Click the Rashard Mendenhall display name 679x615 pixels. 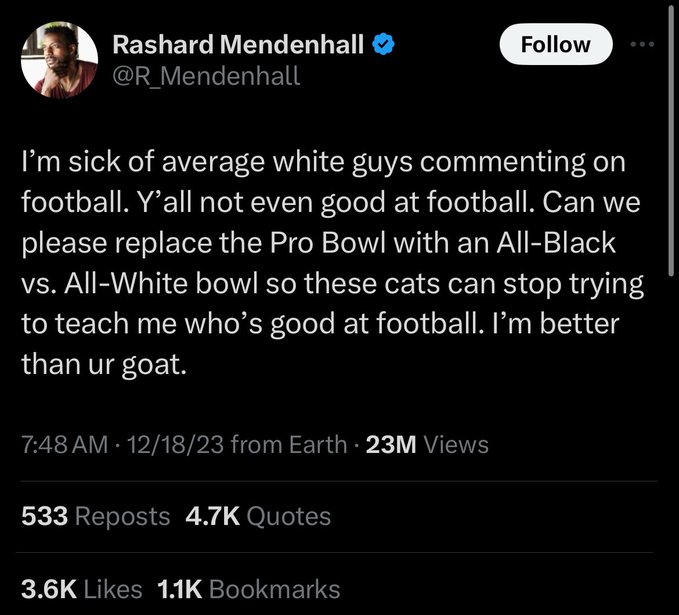[x=238, y=44]
